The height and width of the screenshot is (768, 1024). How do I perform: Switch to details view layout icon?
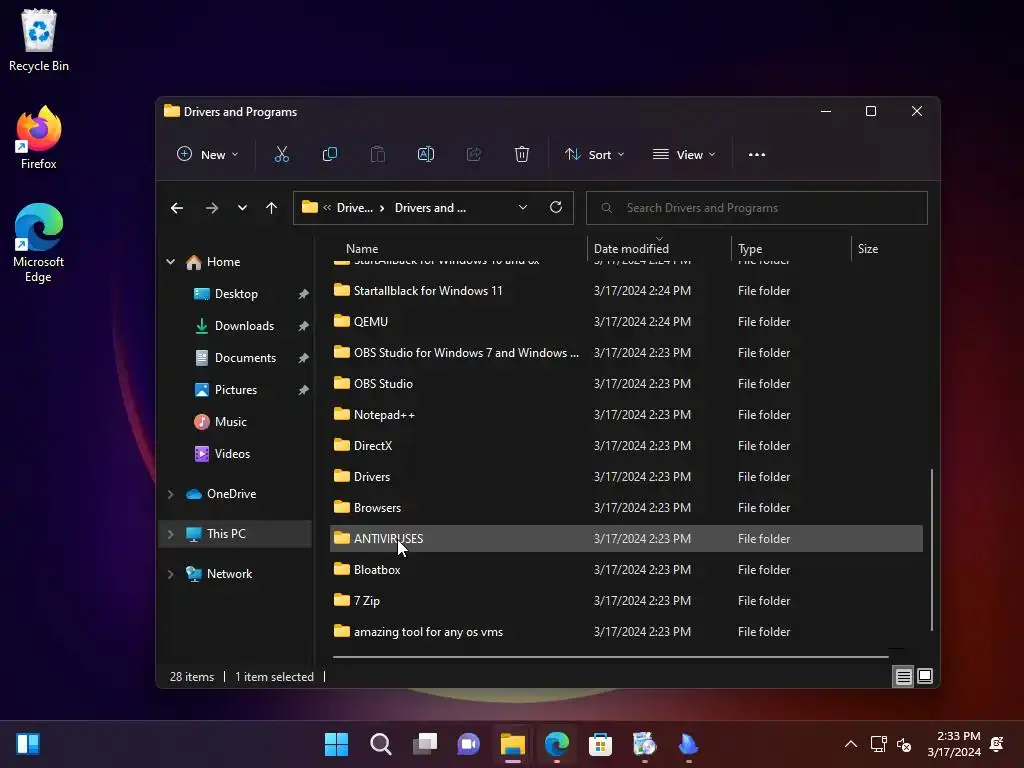[903, 677]
